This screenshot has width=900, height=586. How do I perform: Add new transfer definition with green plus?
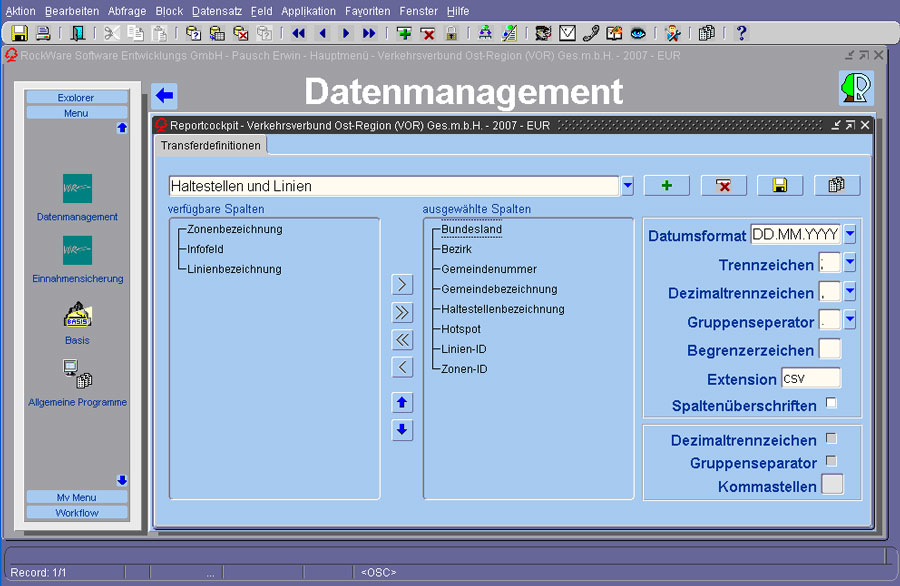coord(666,185)
